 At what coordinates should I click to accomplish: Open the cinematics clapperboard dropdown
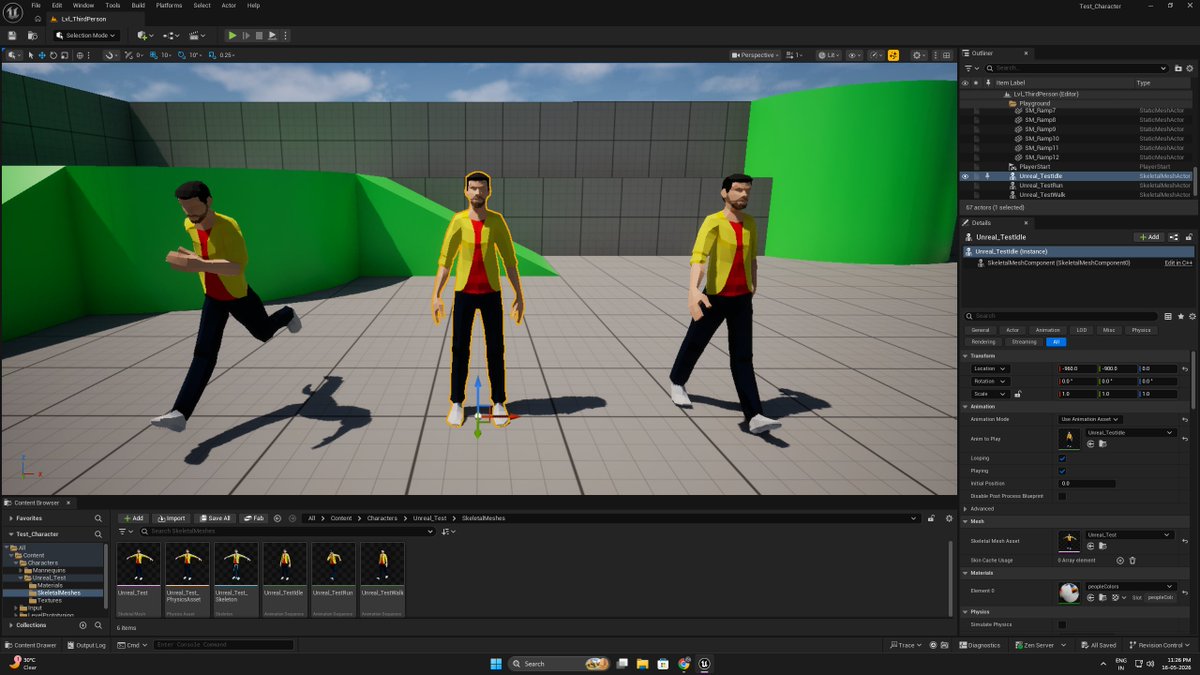click(x=196, y=35)
